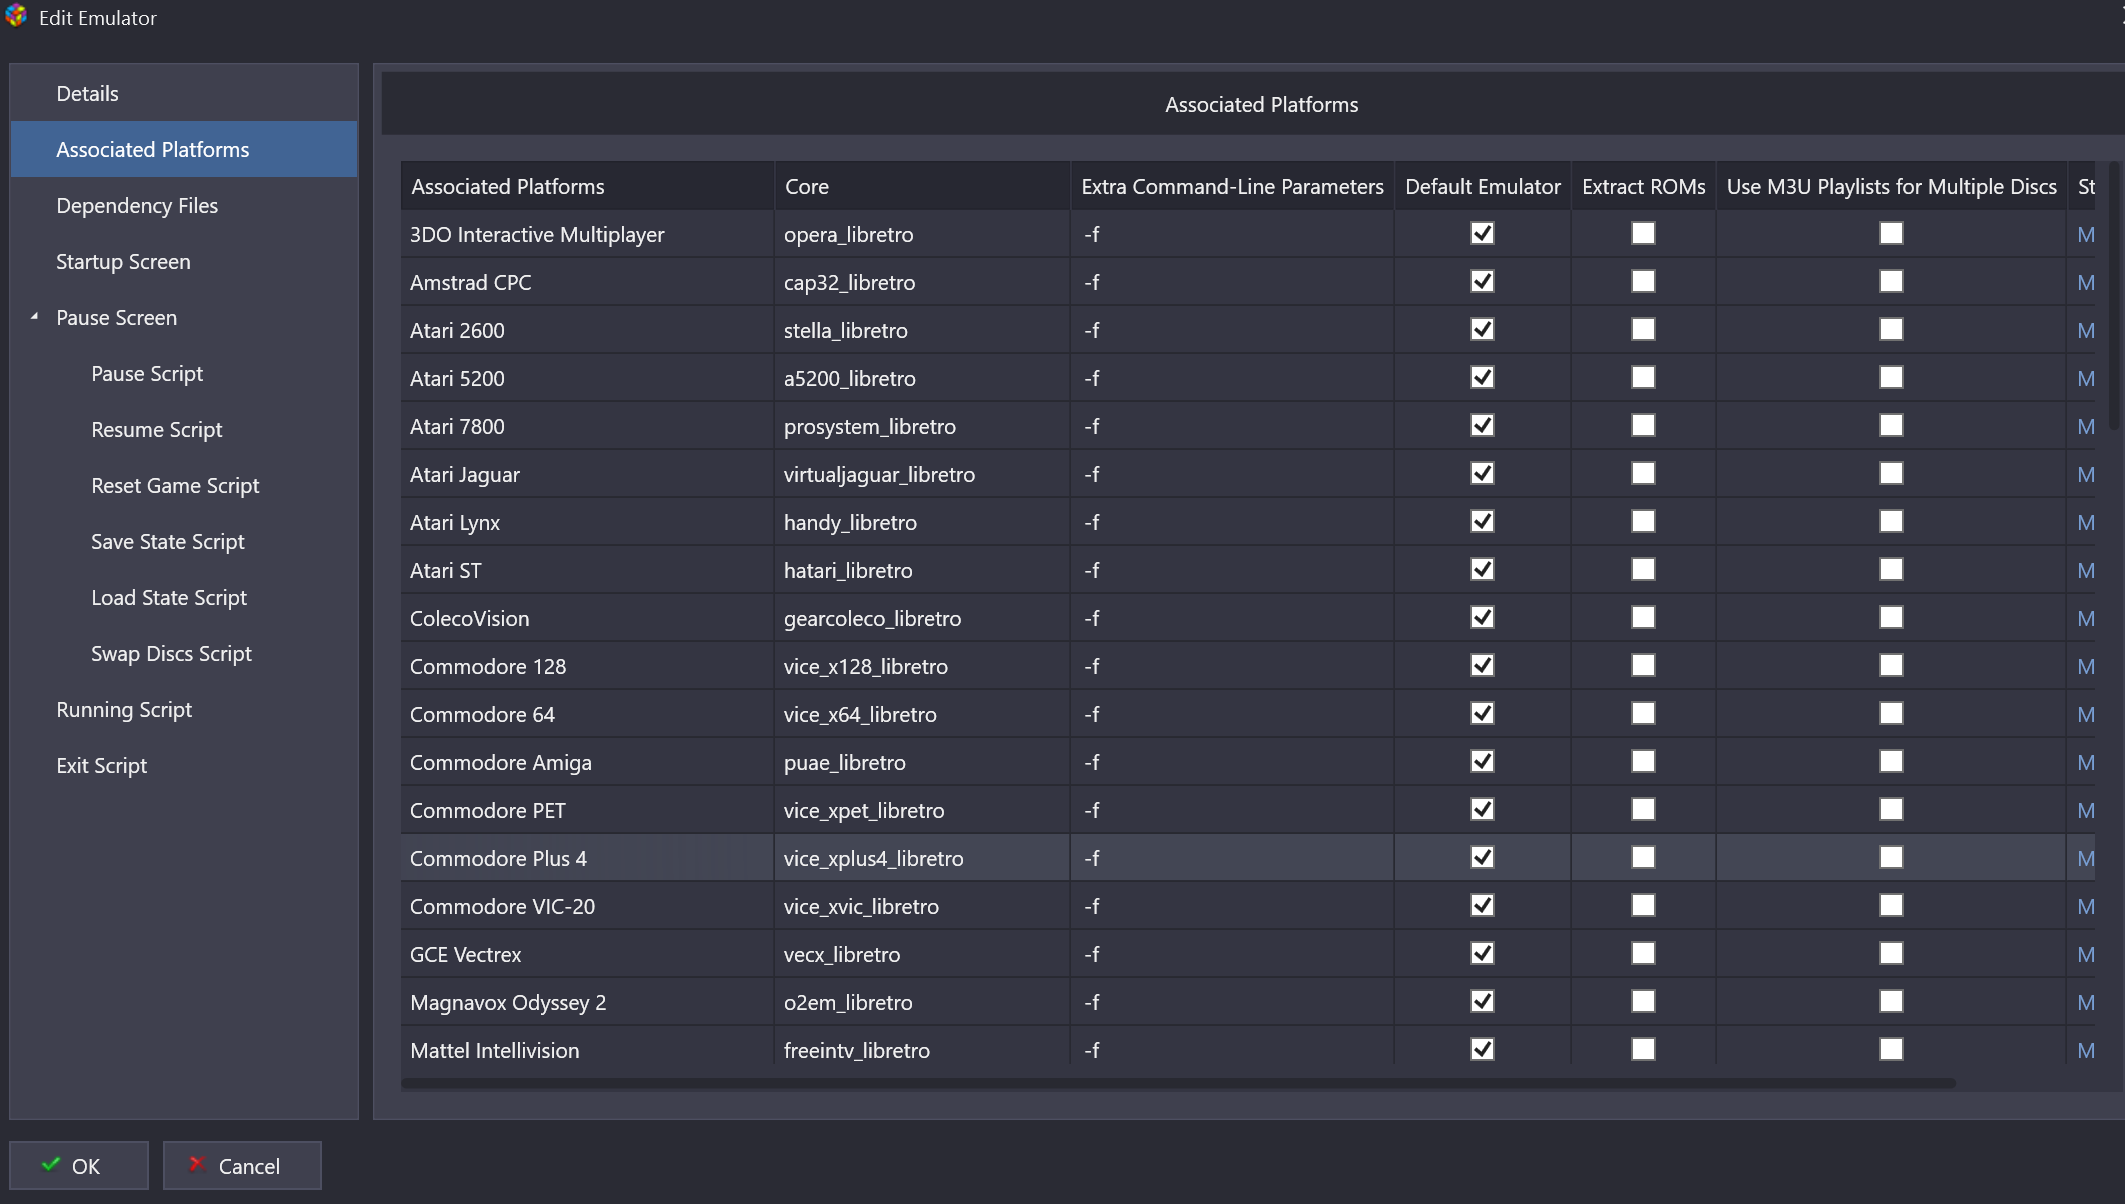Enable Extract ROMs for Commodore Plus 4
2125x1204 pixels.
1643,857
